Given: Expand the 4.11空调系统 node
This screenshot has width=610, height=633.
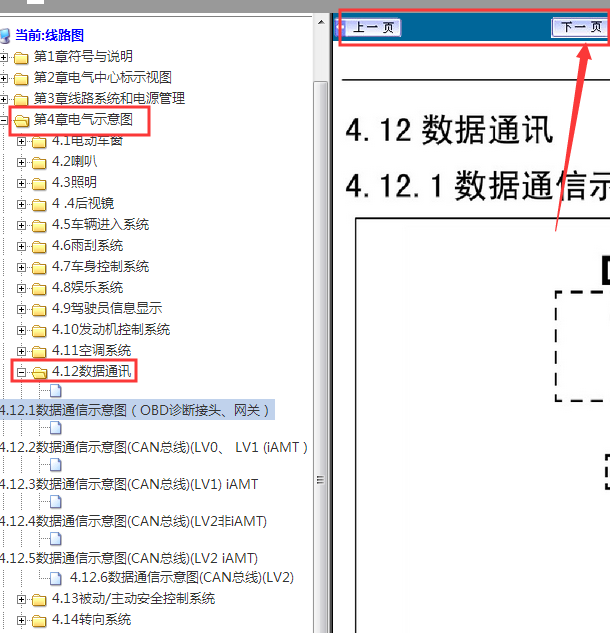Looking at the screenshot, I should pos(21,351).
